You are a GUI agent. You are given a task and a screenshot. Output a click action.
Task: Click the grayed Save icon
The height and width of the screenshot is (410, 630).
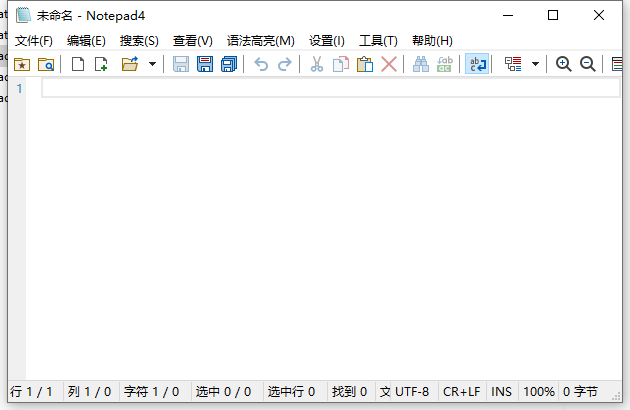[x=181, y=64]
